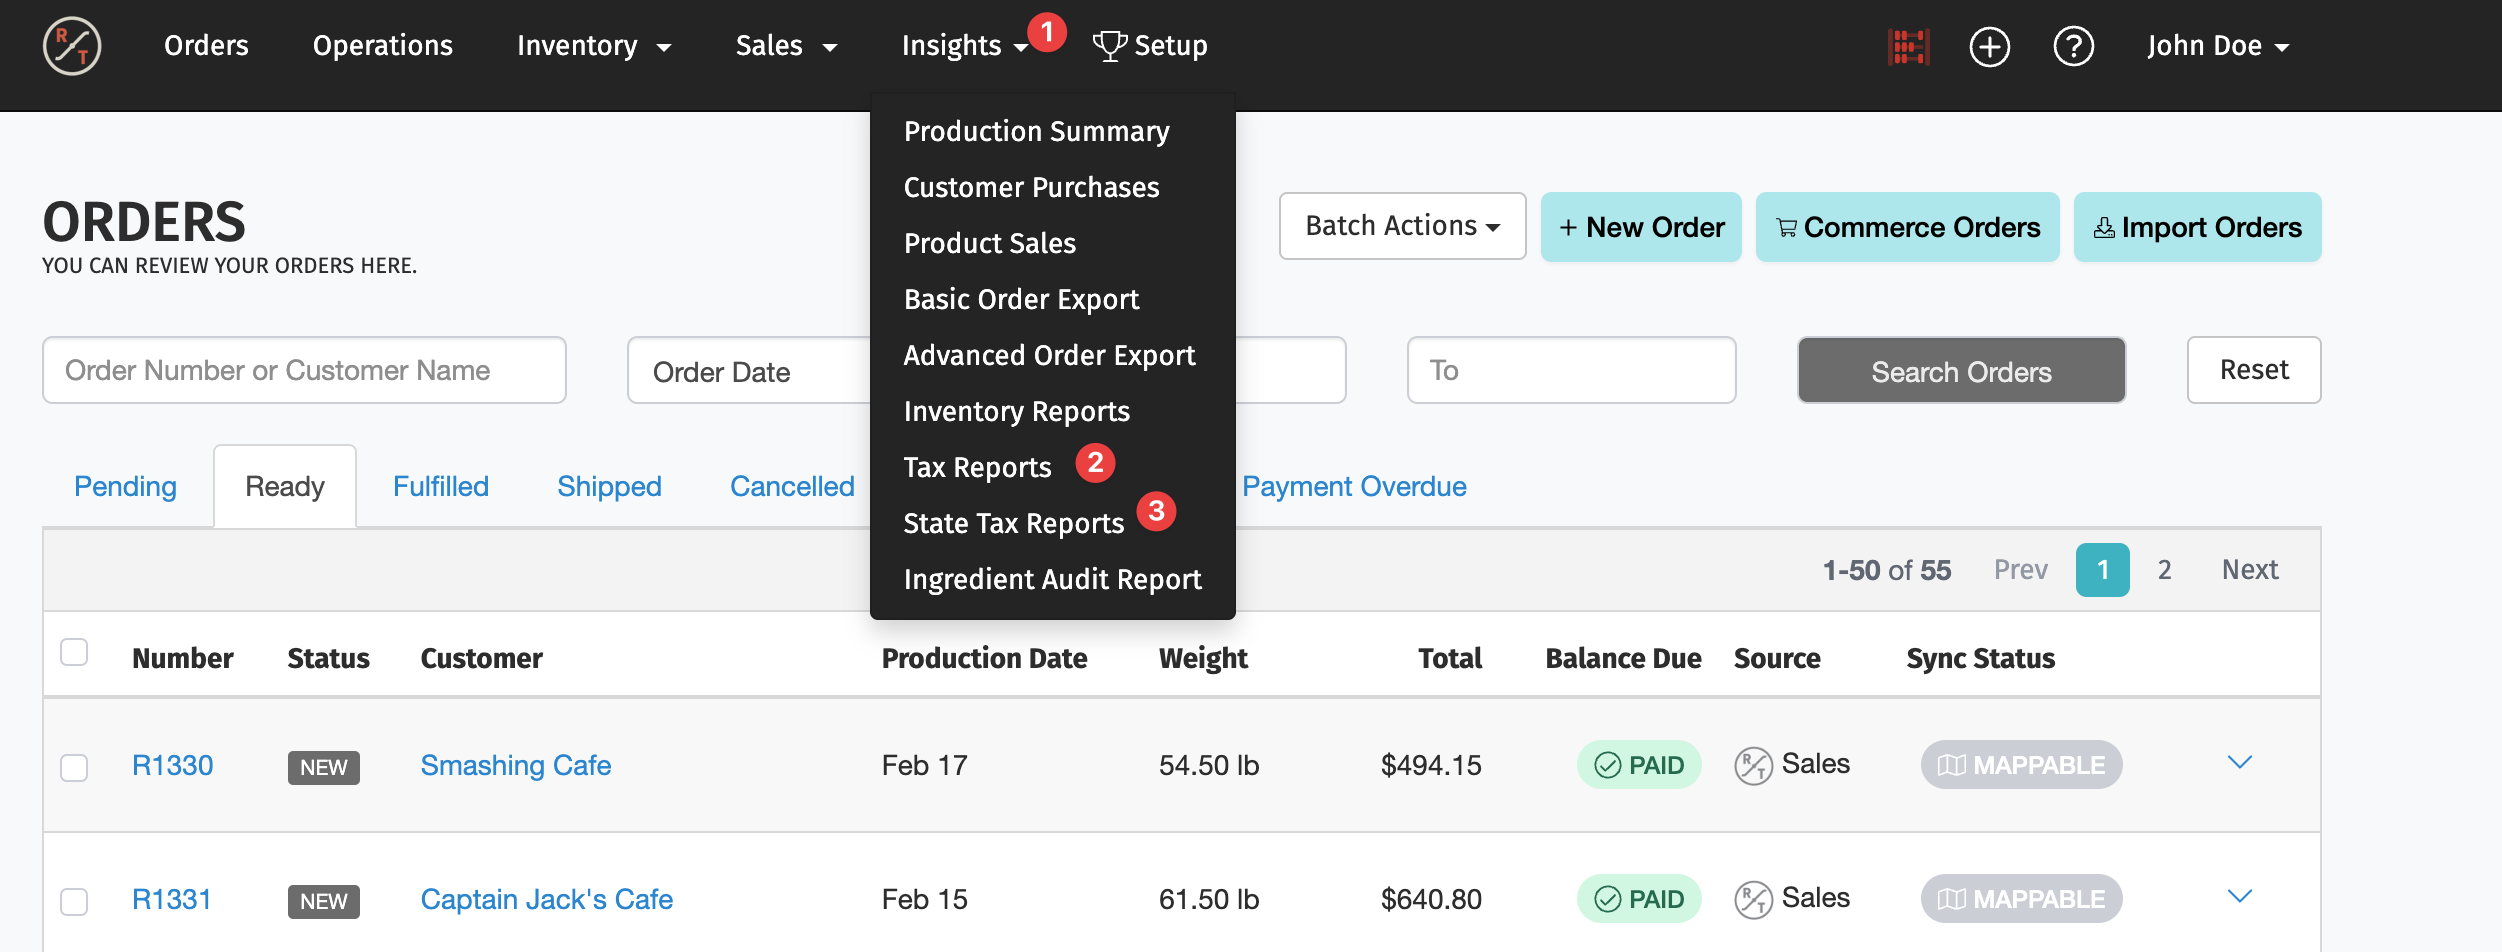Viewport: 2502px width, 952px height.
Task: Click the Sales source icon on R1331's row
Action: (x=1753, y=899)
